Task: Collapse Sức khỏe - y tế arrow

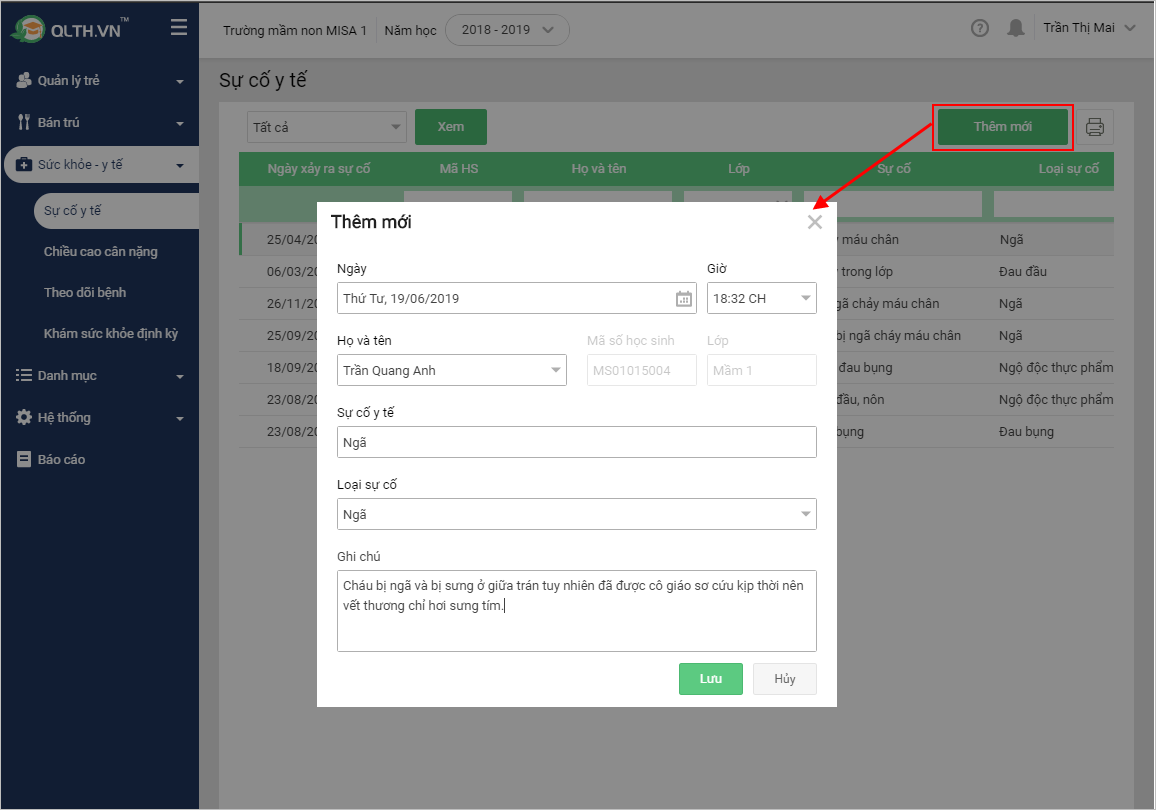Action: [x=180, y=166]
